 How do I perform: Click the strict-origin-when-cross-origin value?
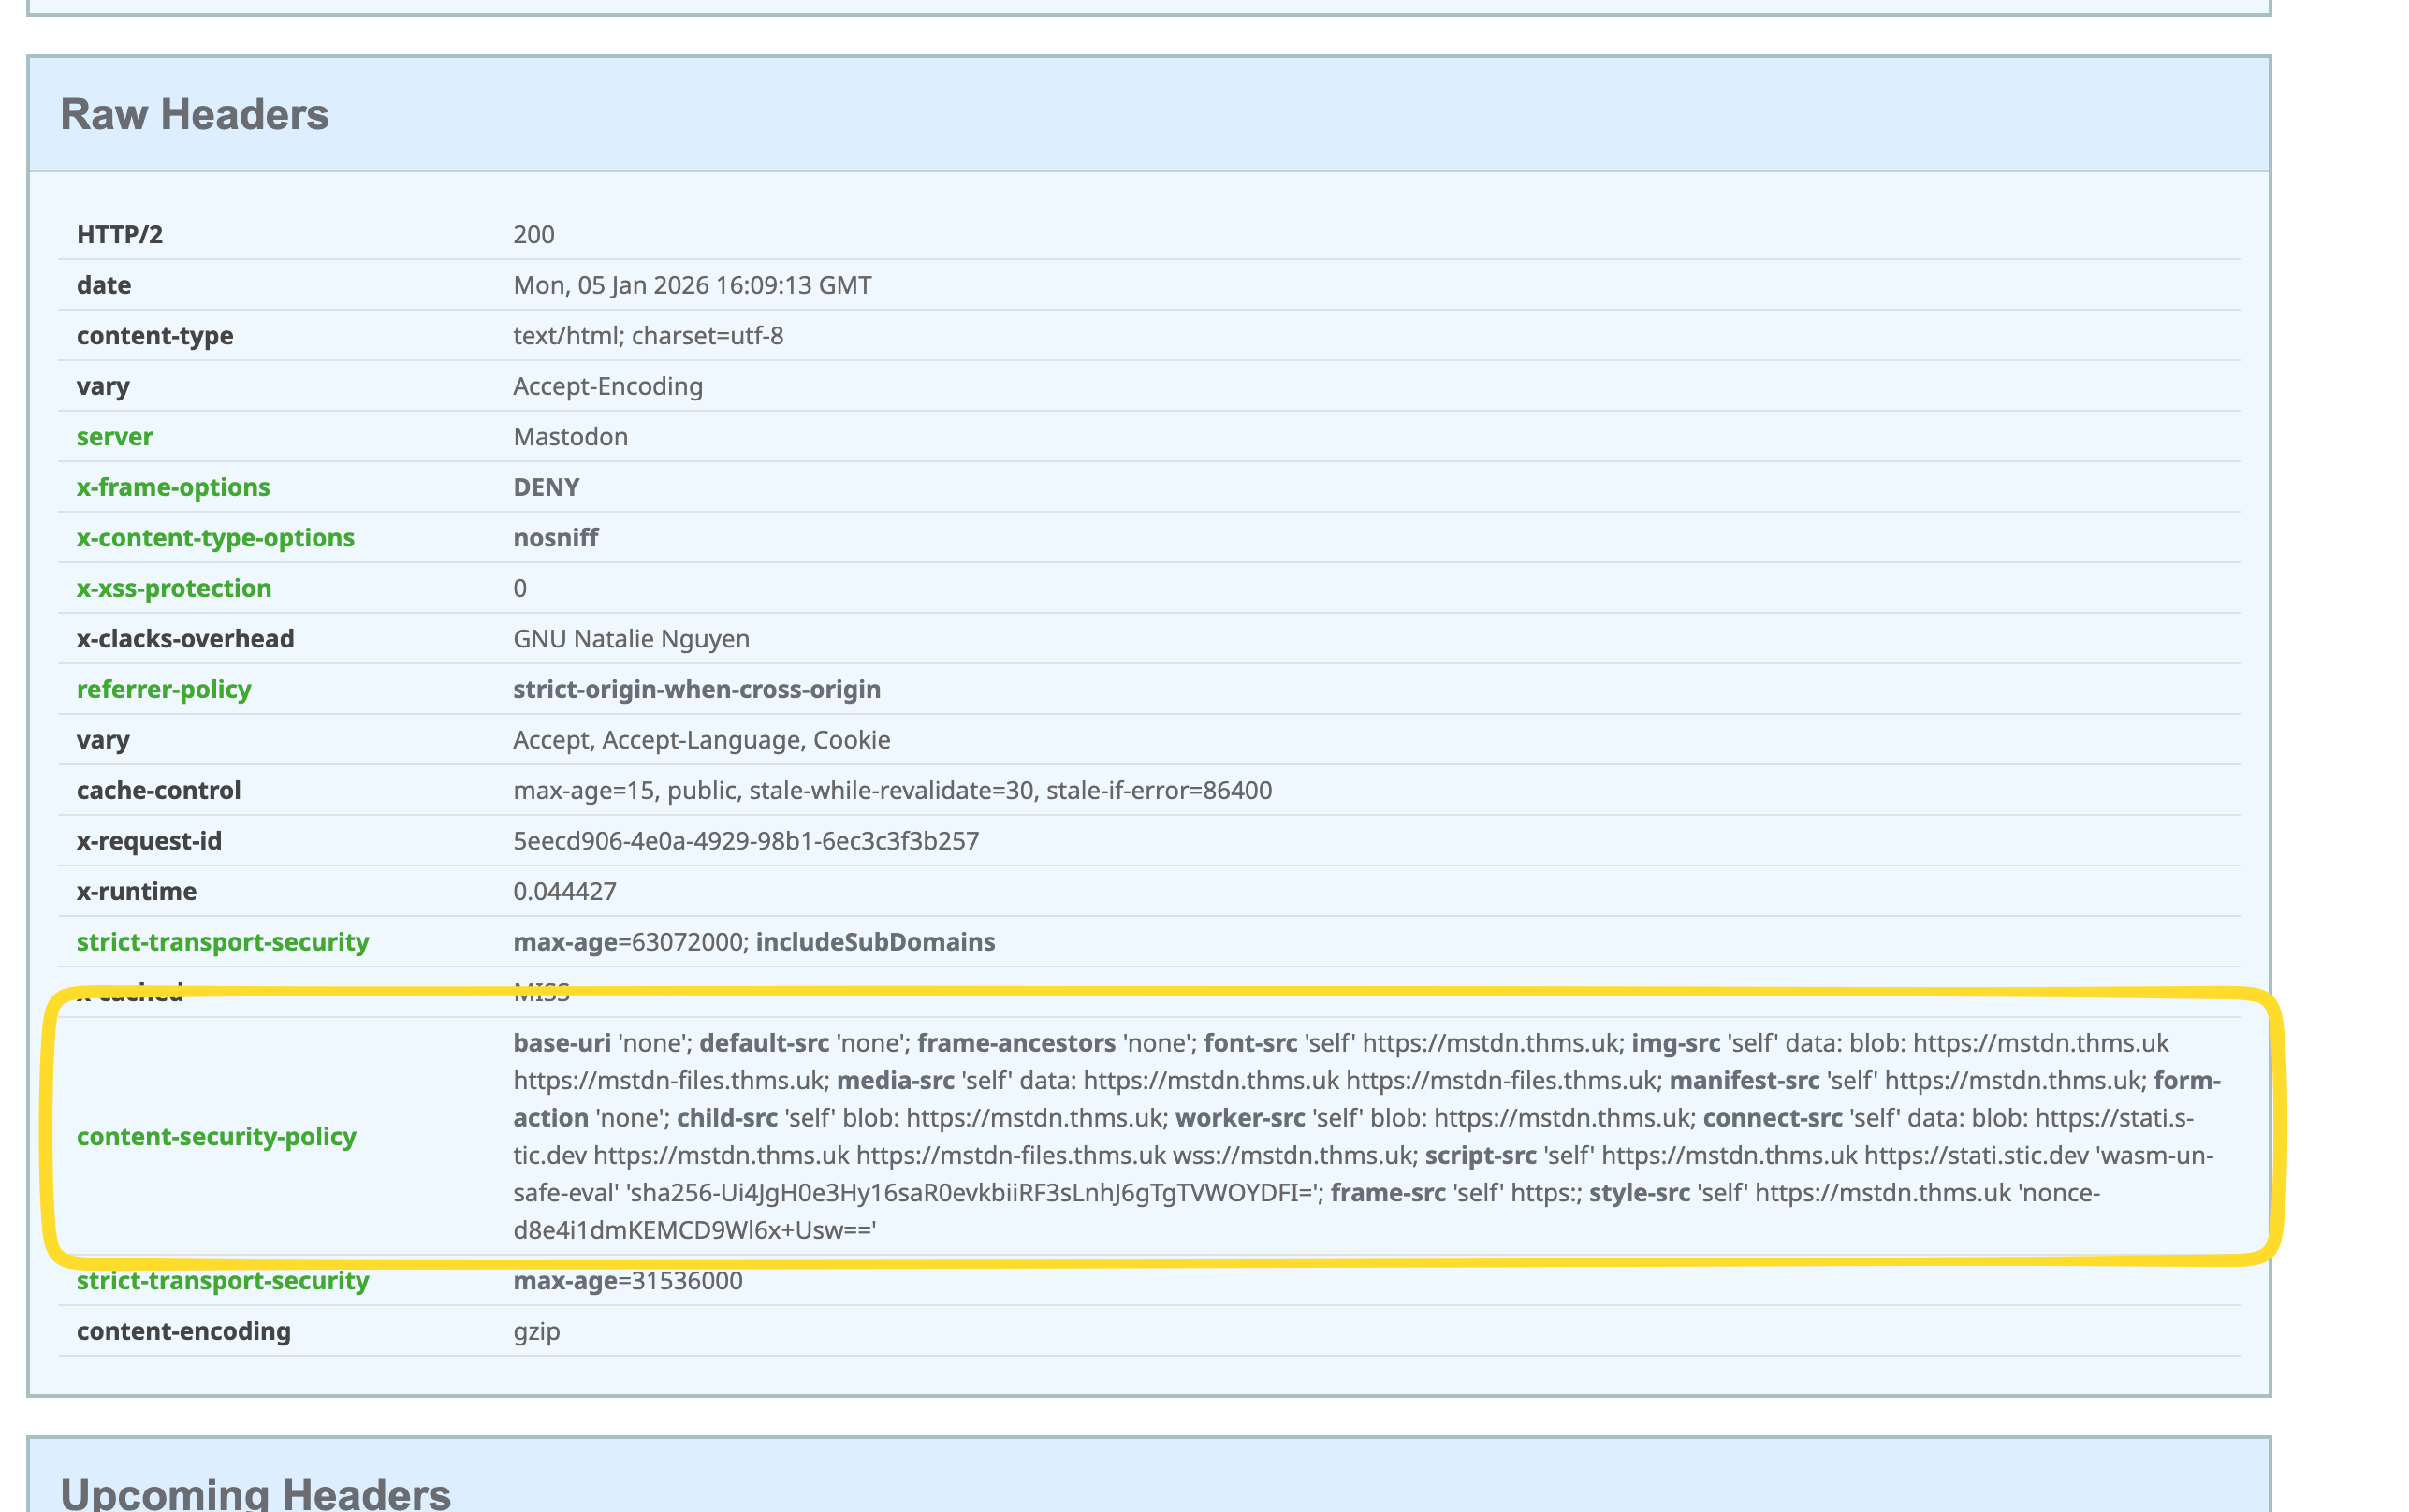coord(696,689)
